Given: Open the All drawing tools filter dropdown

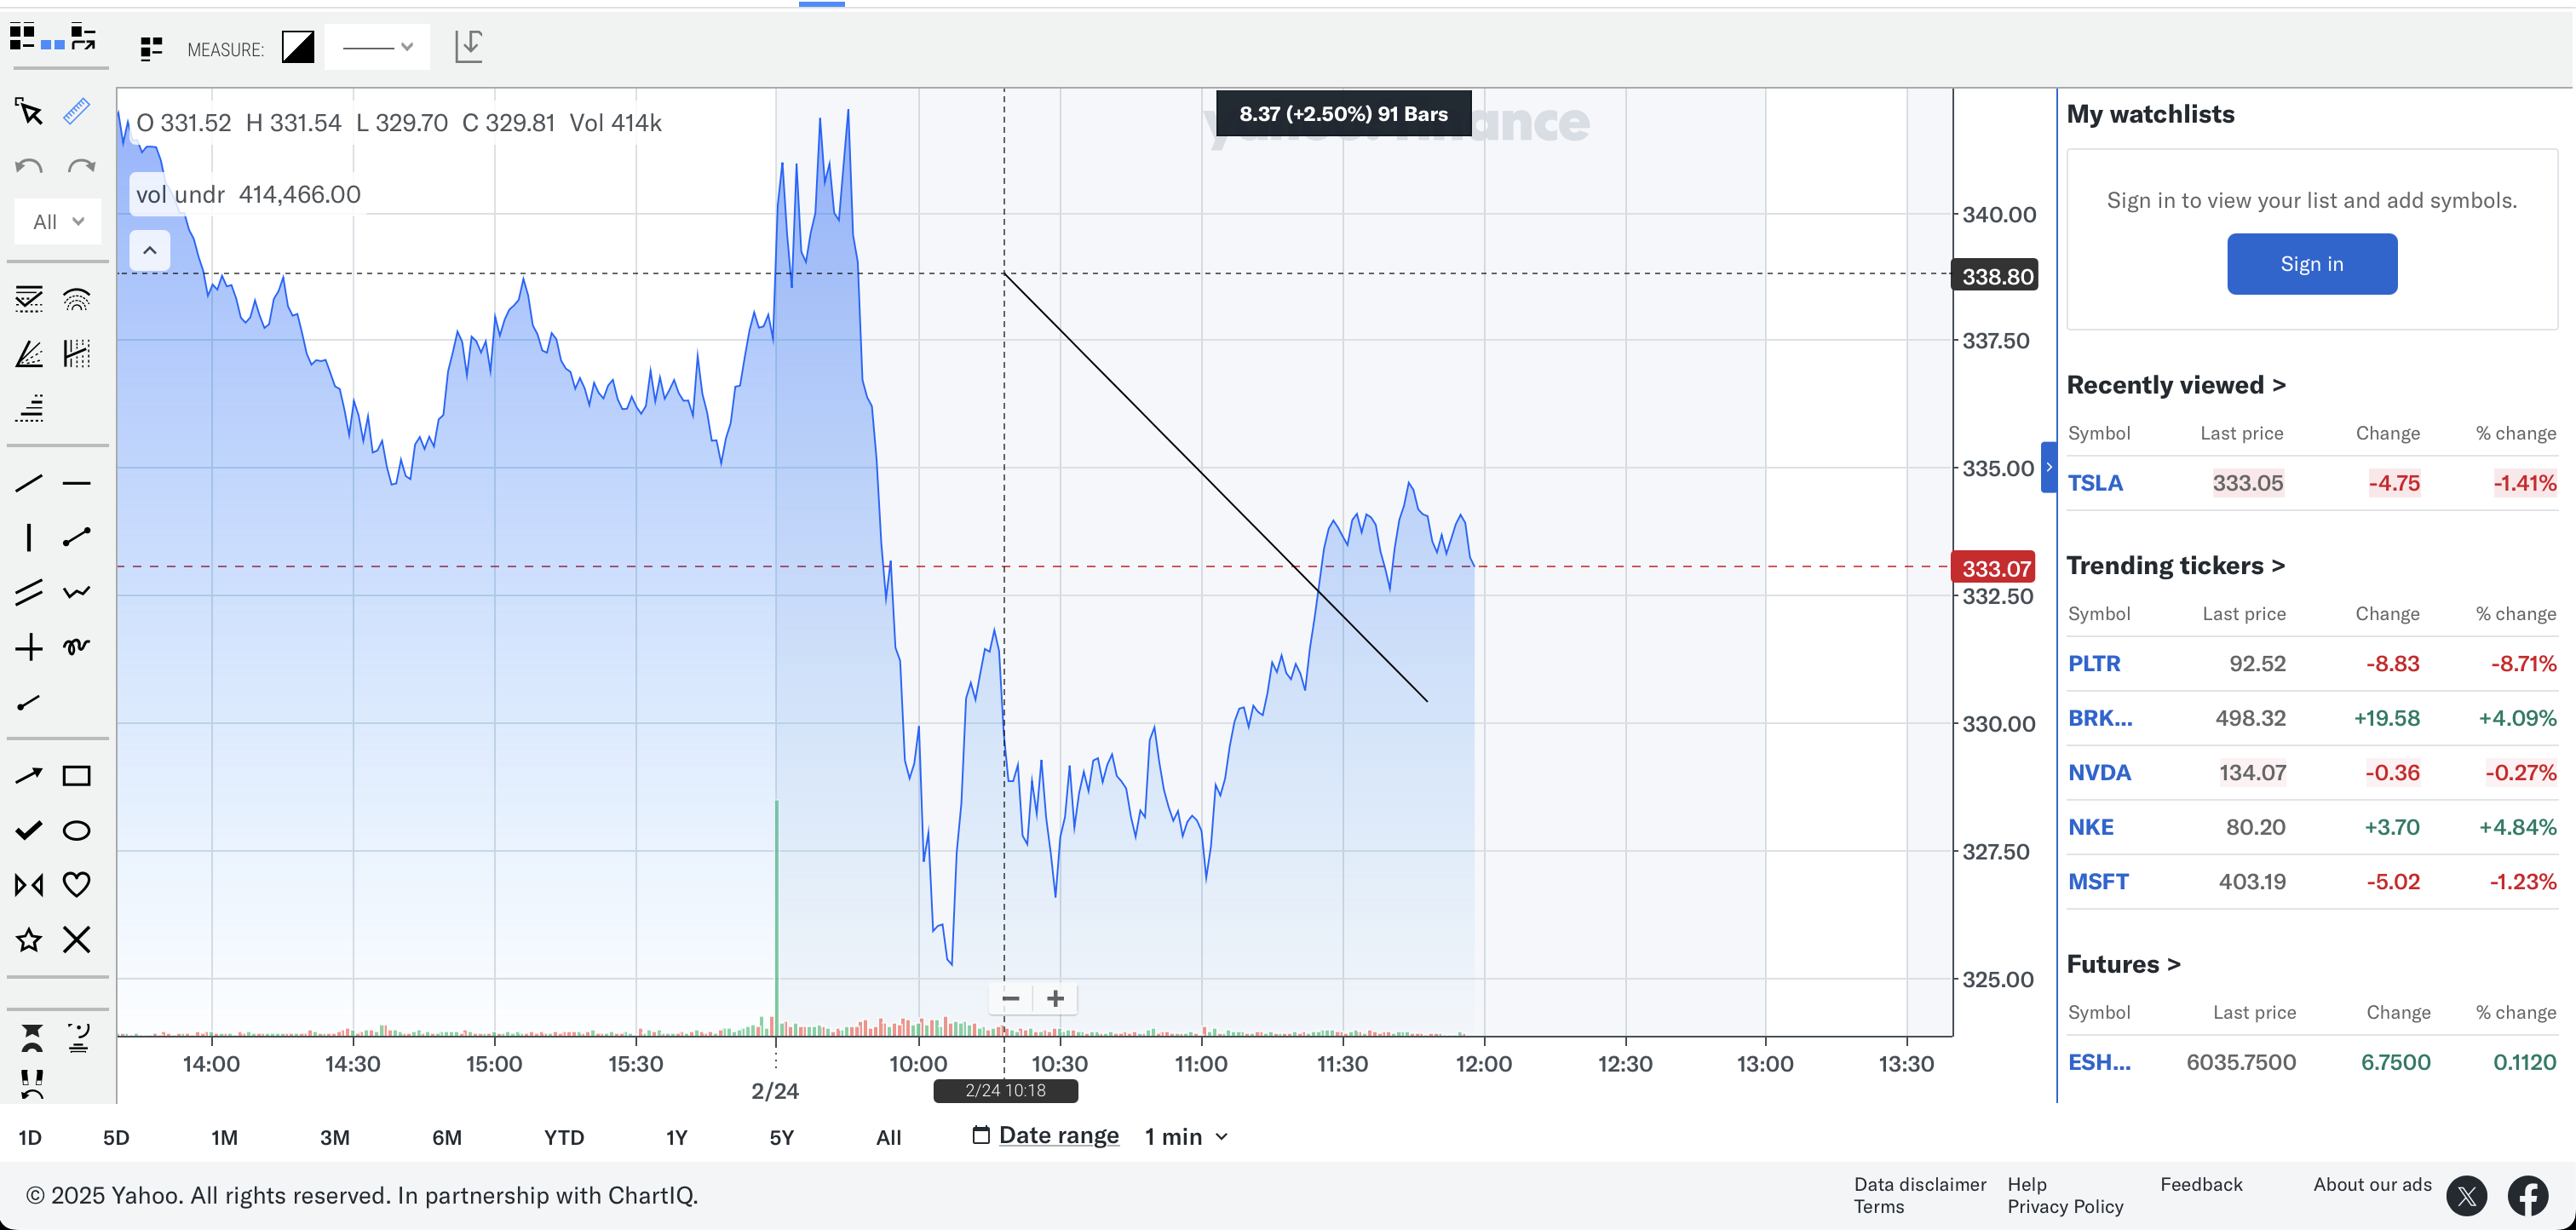Looking at the screenshot, I should 58,222.
